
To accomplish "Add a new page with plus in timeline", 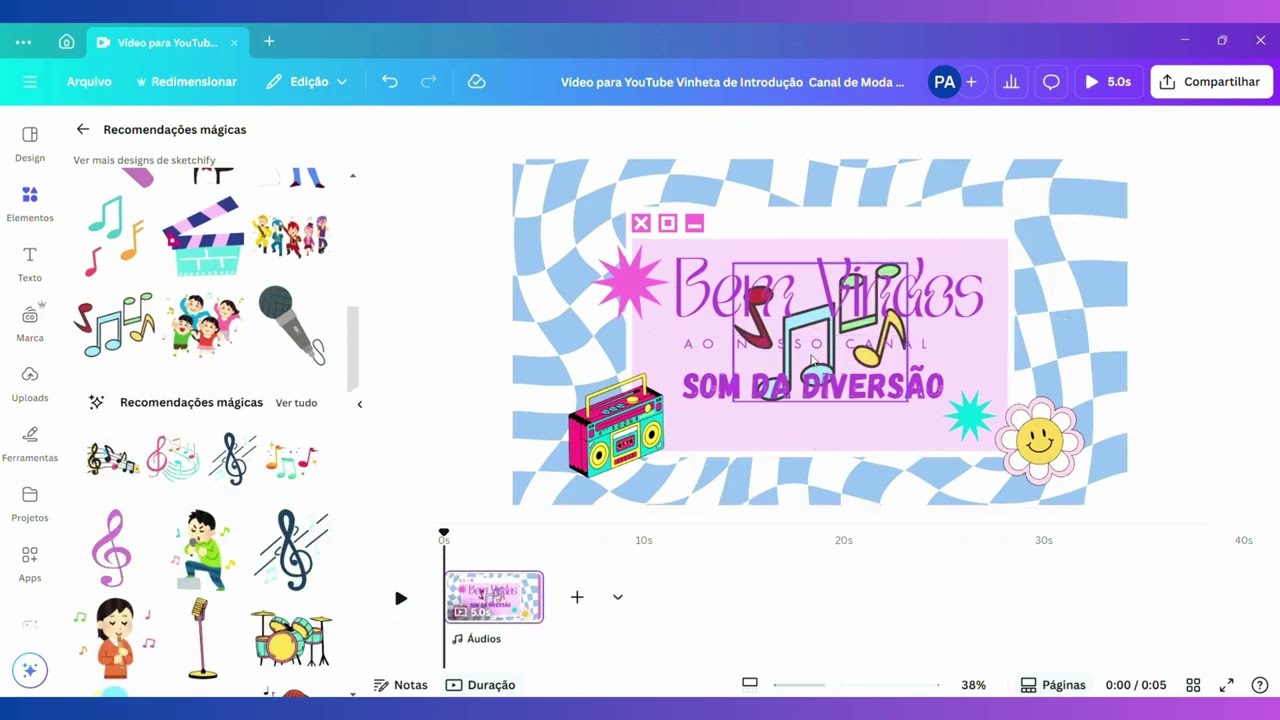I will (577, 597).
